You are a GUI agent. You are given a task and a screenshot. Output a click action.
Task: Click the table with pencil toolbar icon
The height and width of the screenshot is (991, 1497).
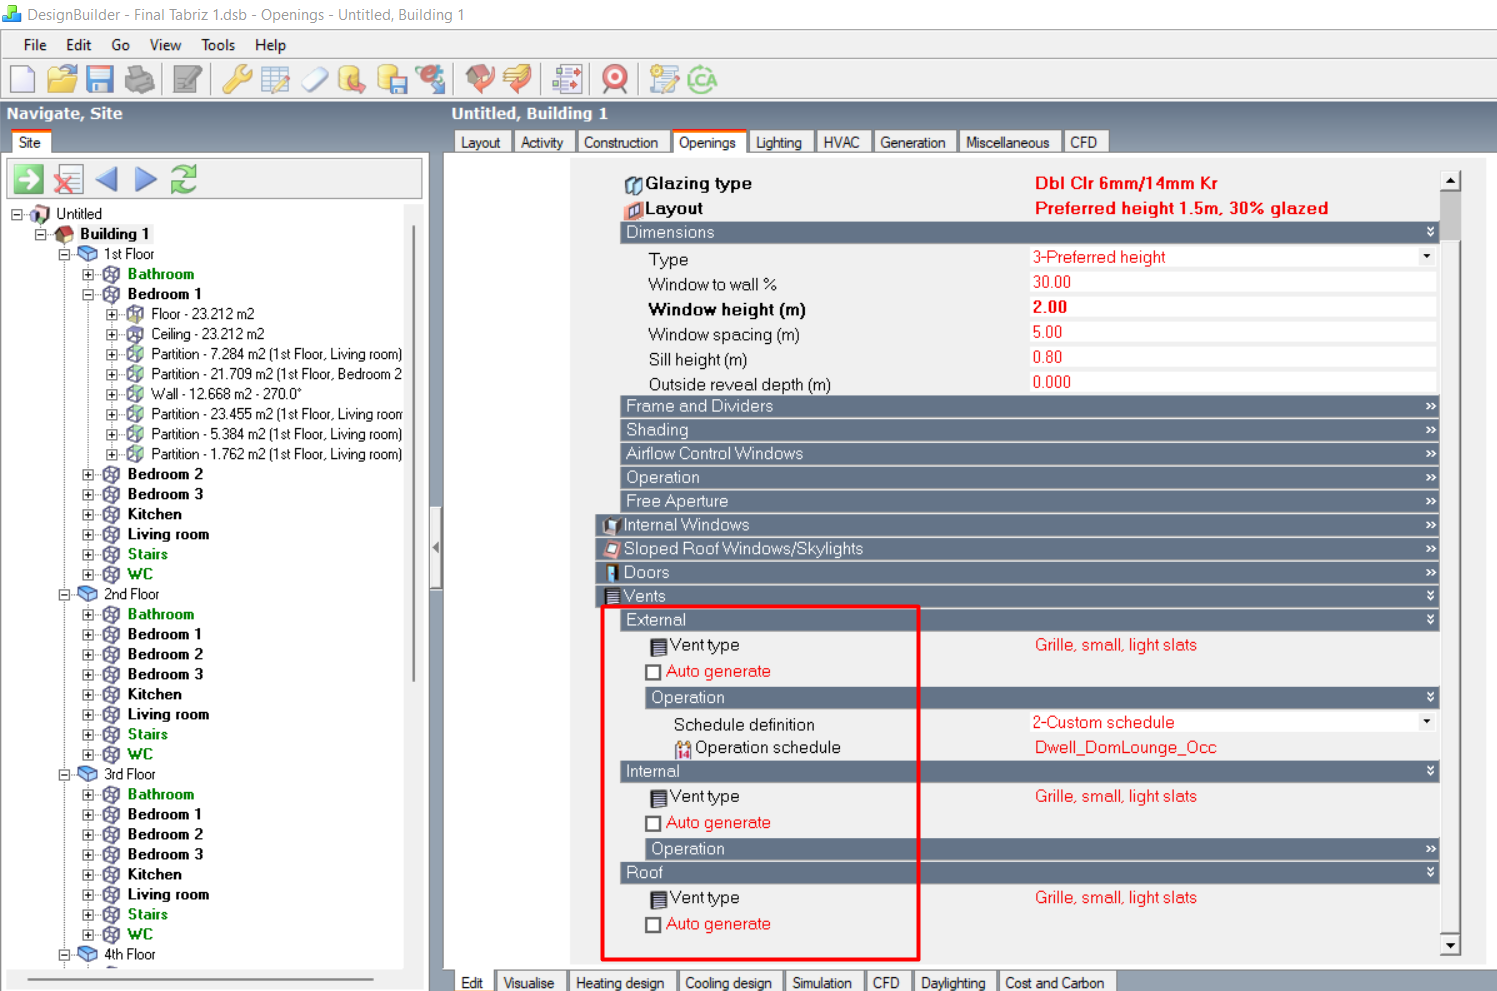click(x=275, y=79)
